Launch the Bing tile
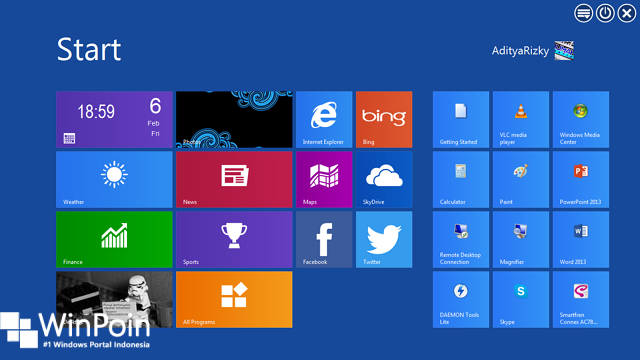 384,119
